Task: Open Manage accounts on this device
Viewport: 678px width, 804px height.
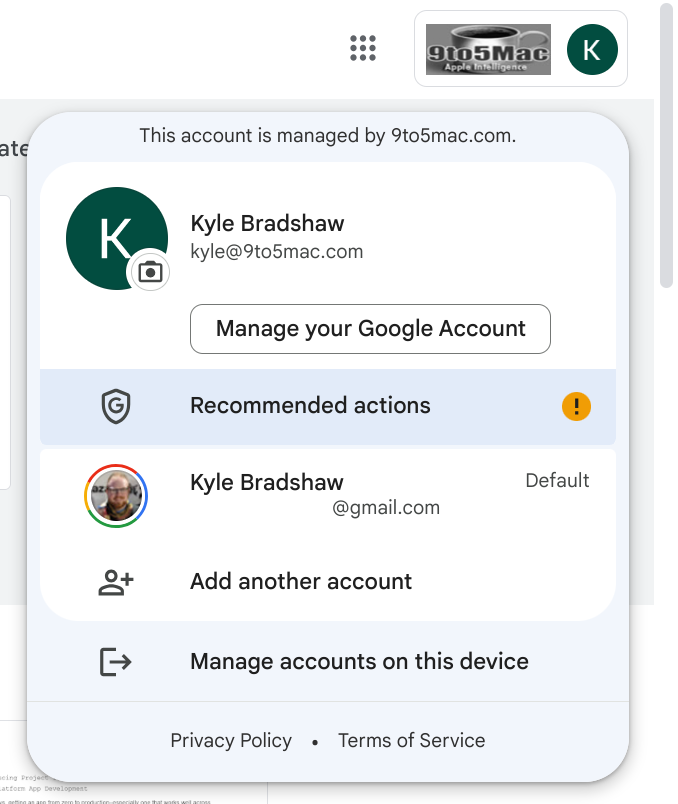Action: coord(359,661)
